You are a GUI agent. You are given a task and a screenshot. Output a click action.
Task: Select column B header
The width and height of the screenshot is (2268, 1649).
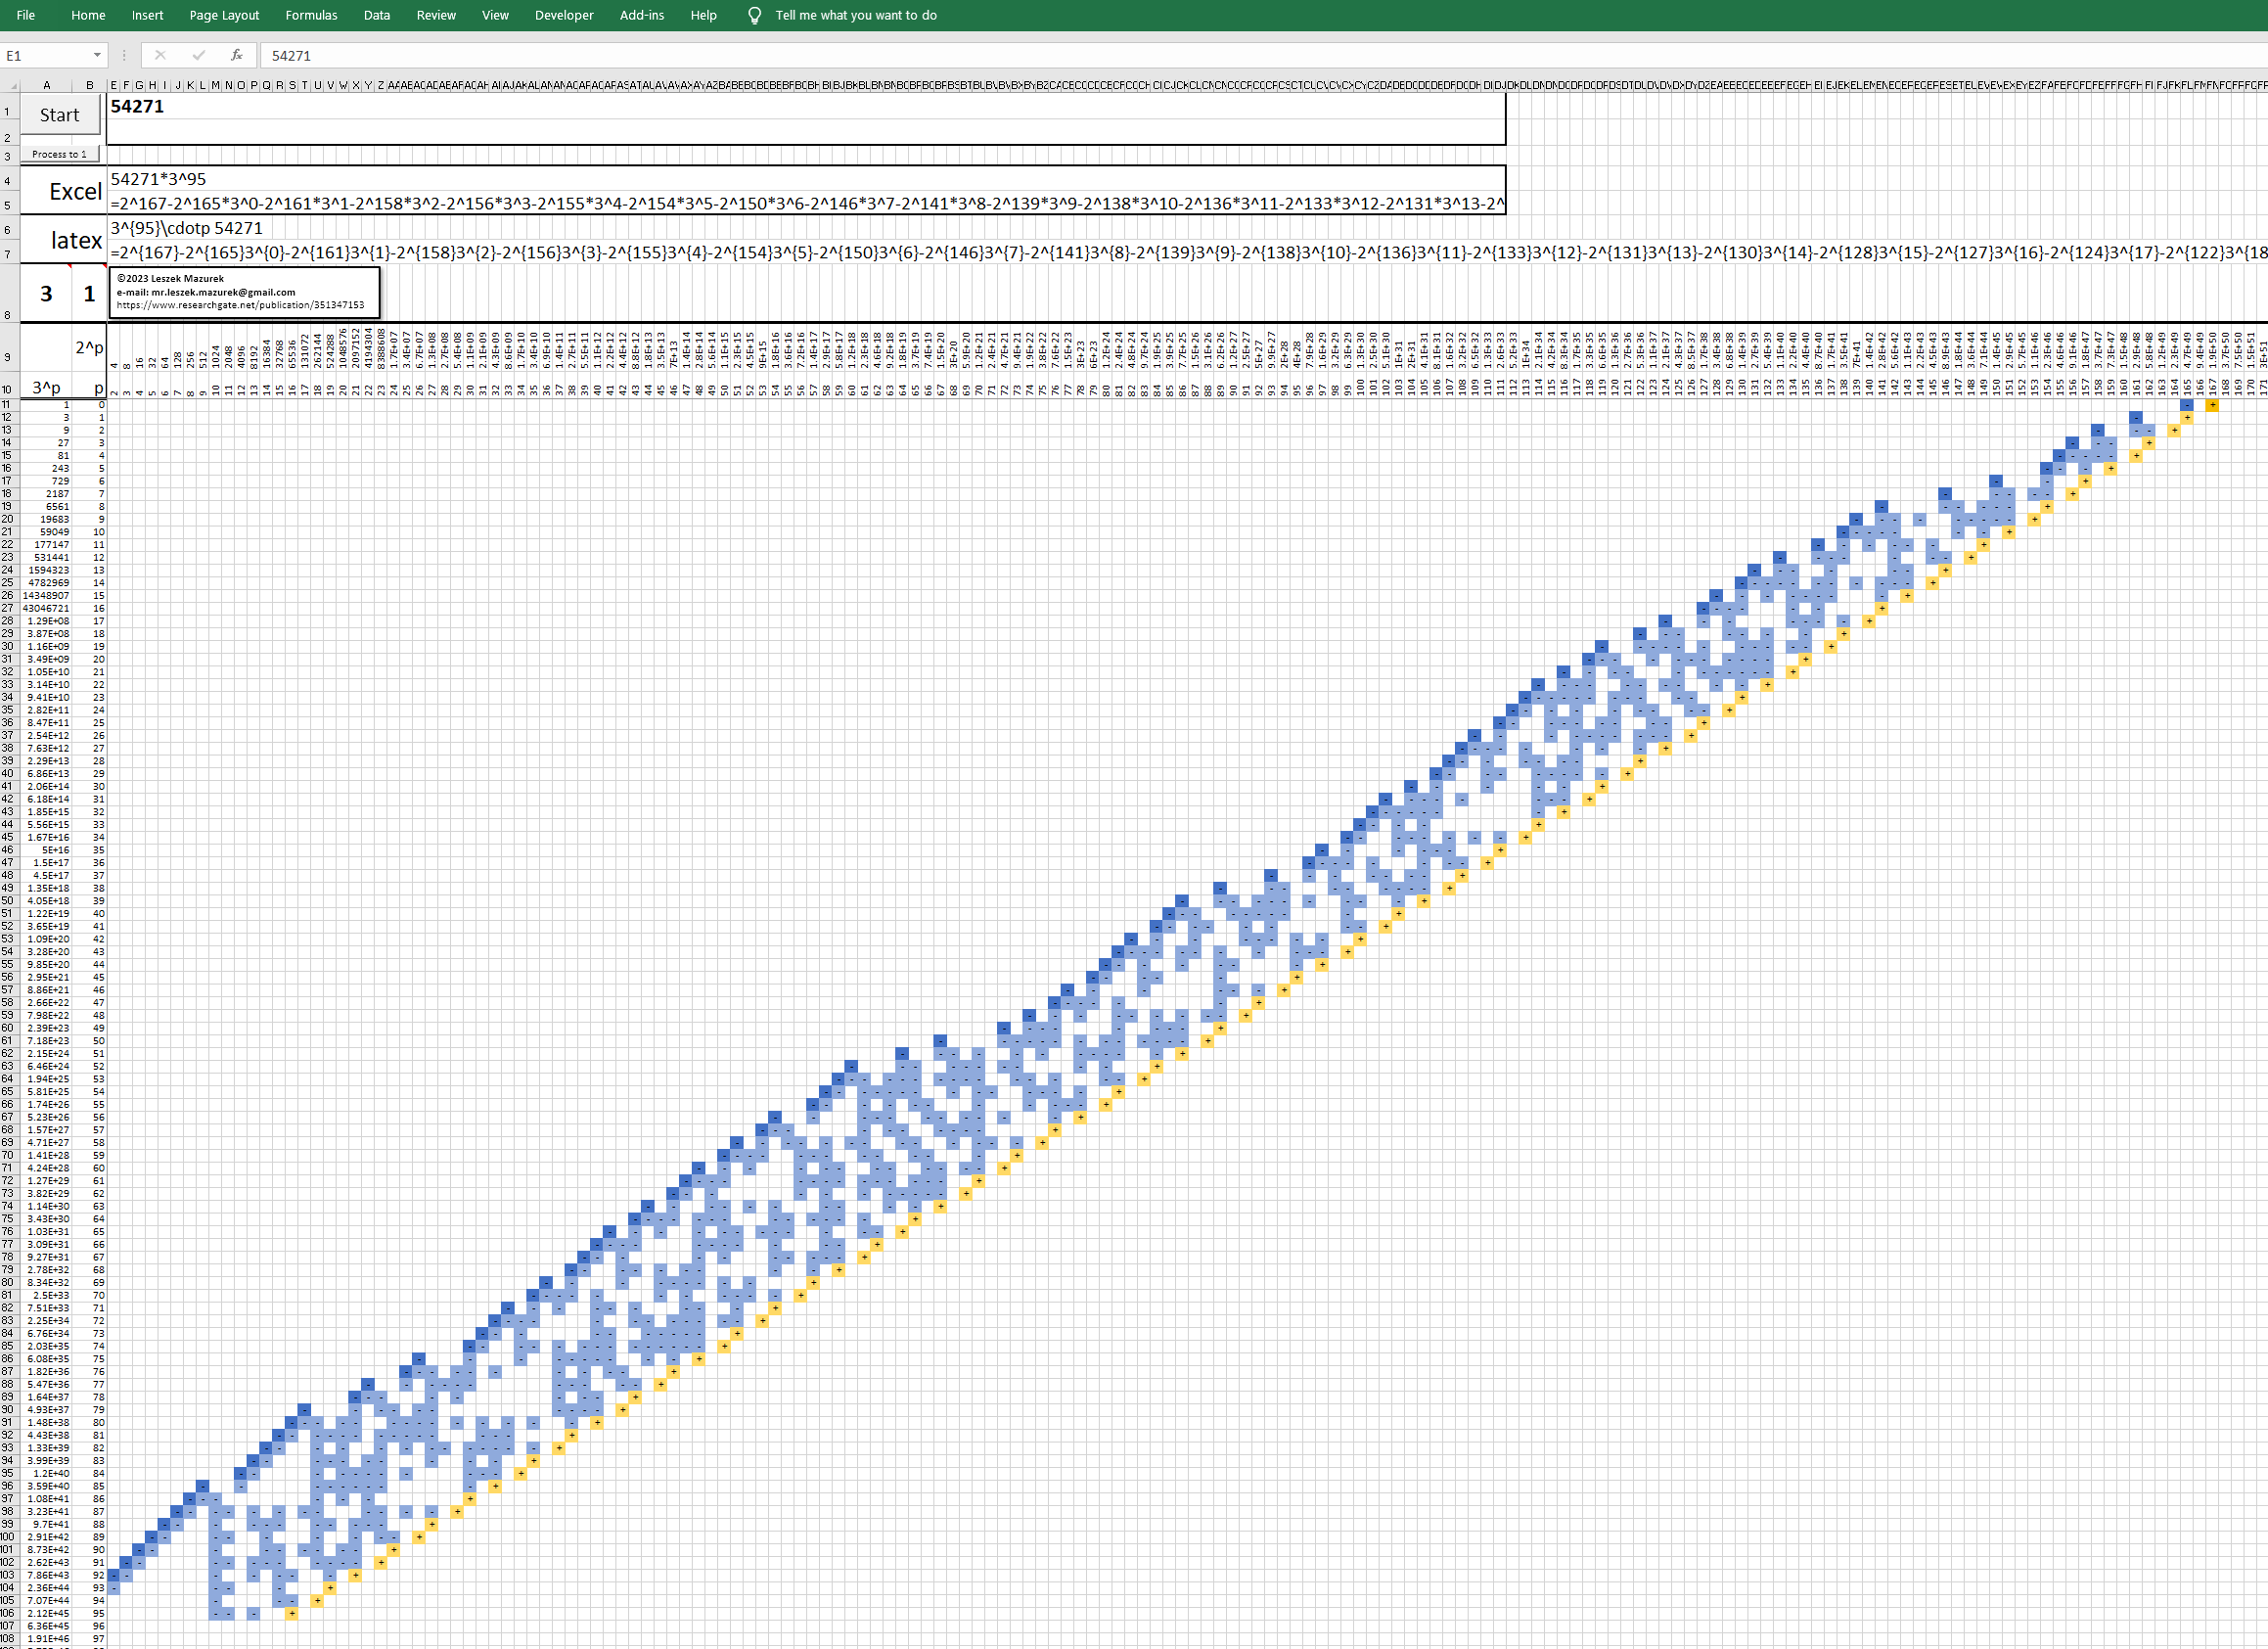pyautogui.click(x=89, y=86)
